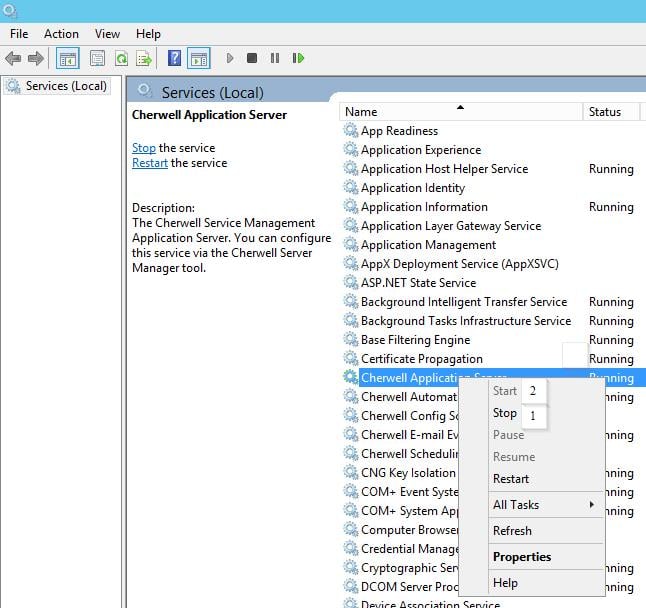Click the Restart Service green icon
Screen dimensions: 646x608
pos(298,58)
